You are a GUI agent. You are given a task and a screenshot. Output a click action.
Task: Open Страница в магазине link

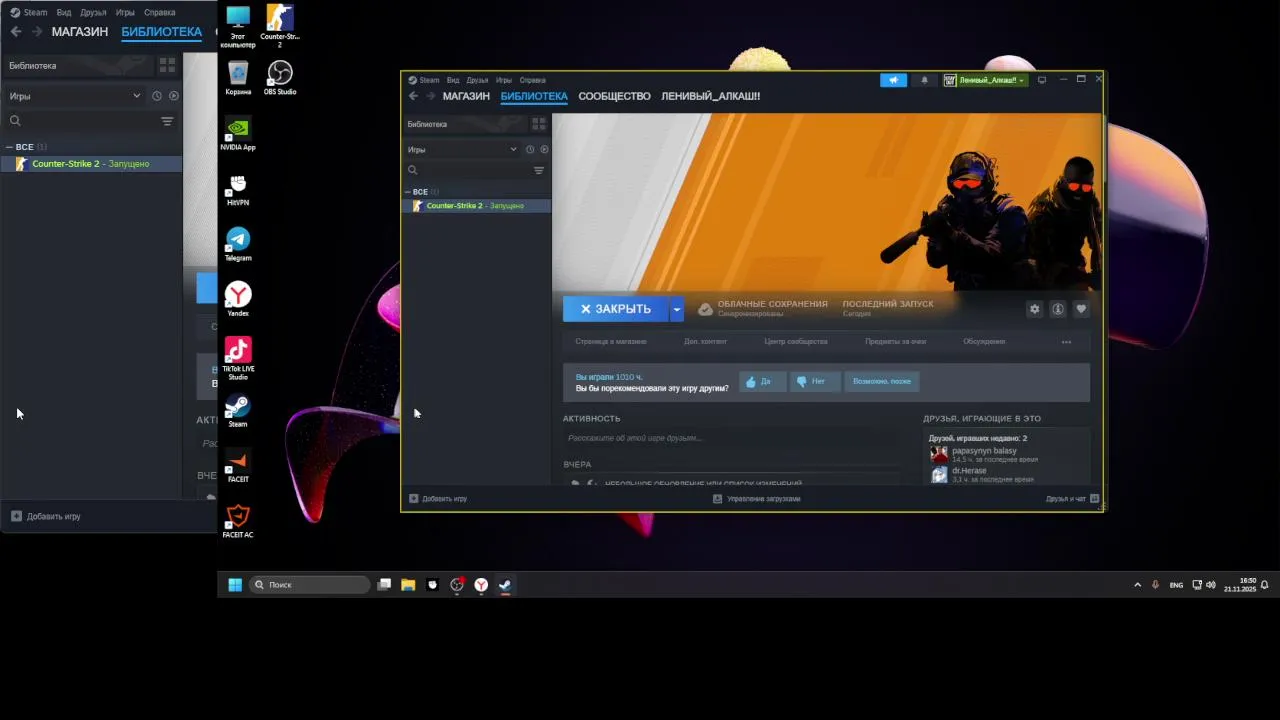(x=611, y=341)
